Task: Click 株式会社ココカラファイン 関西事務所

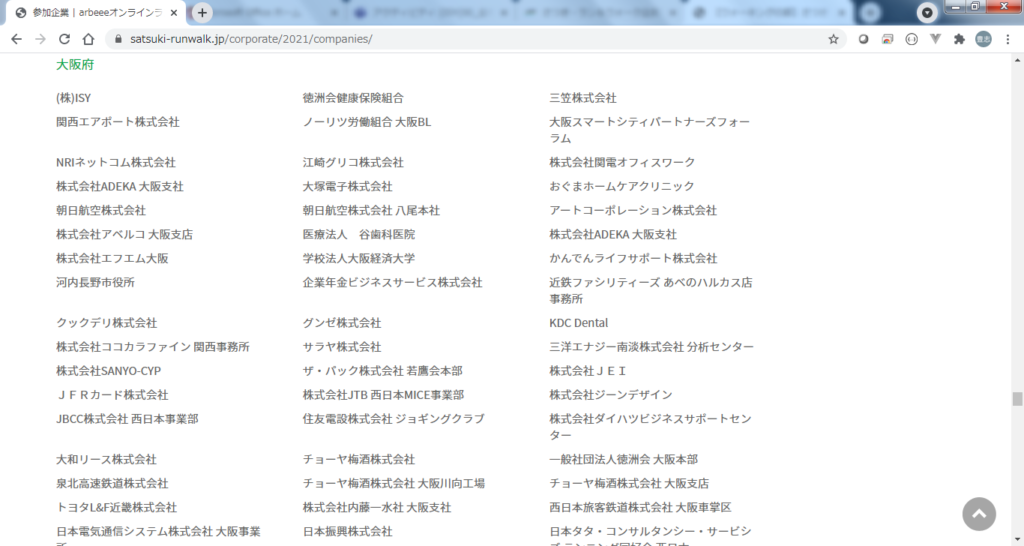Action: pos(153,347)
